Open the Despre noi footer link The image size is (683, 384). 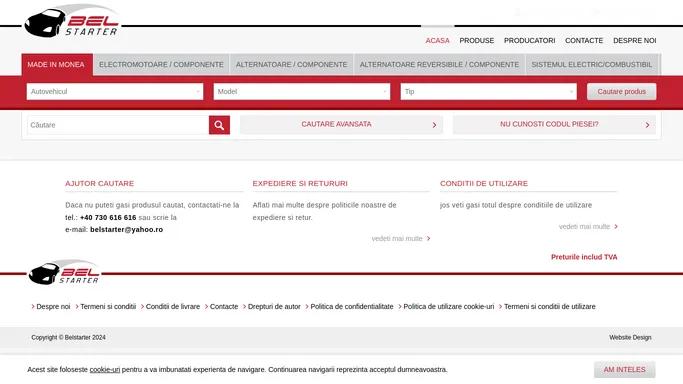coord(53,307)
